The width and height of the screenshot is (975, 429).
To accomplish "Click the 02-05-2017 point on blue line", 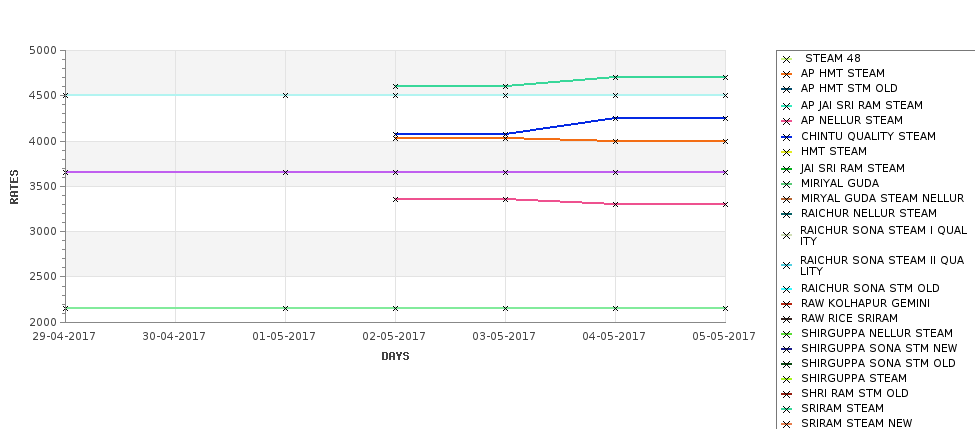I will [395, 134].
